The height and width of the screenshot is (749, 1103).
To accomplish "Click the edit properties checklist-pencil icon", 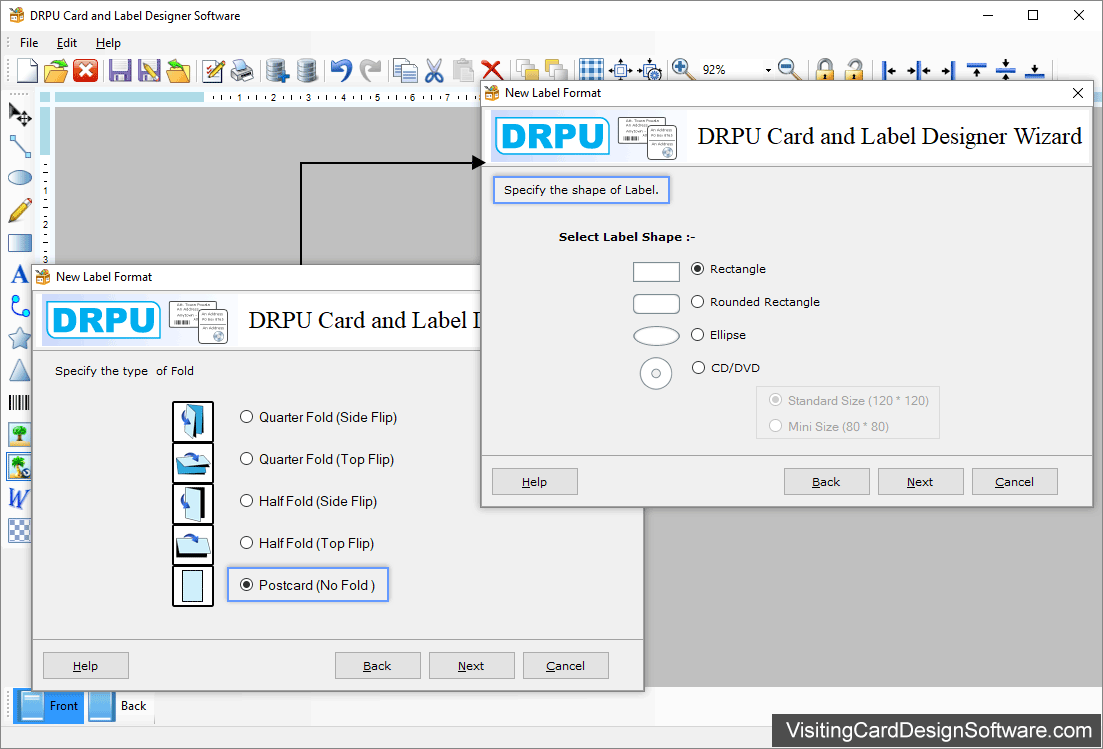I will click(x=213, y=70).
